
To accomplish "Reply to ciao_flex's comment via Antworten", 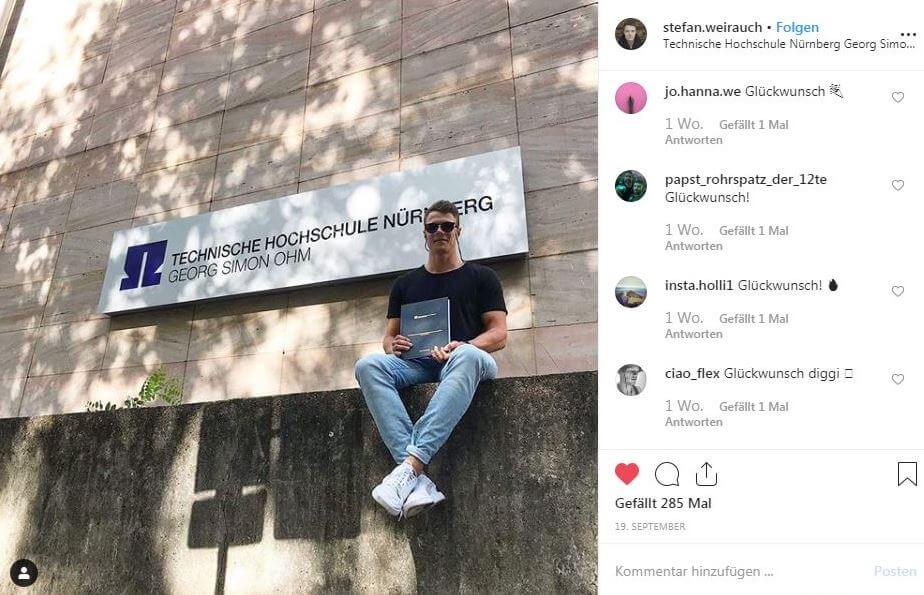I will (694, 422).
